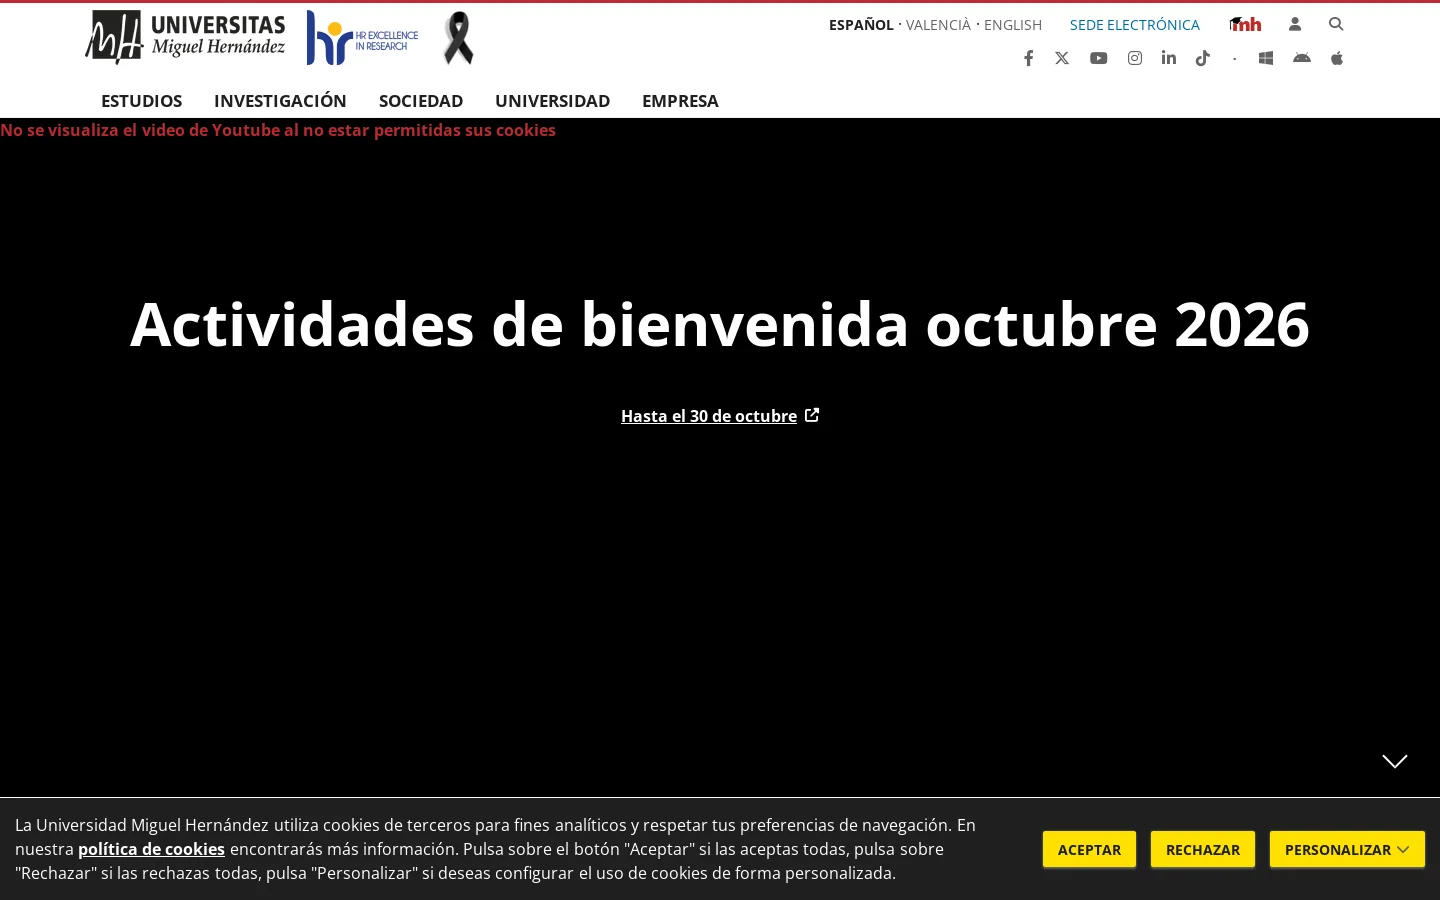The width and height of the screenshot is (1440, 900).
Task: Open the user account icon
Action: click(1295, 24)
